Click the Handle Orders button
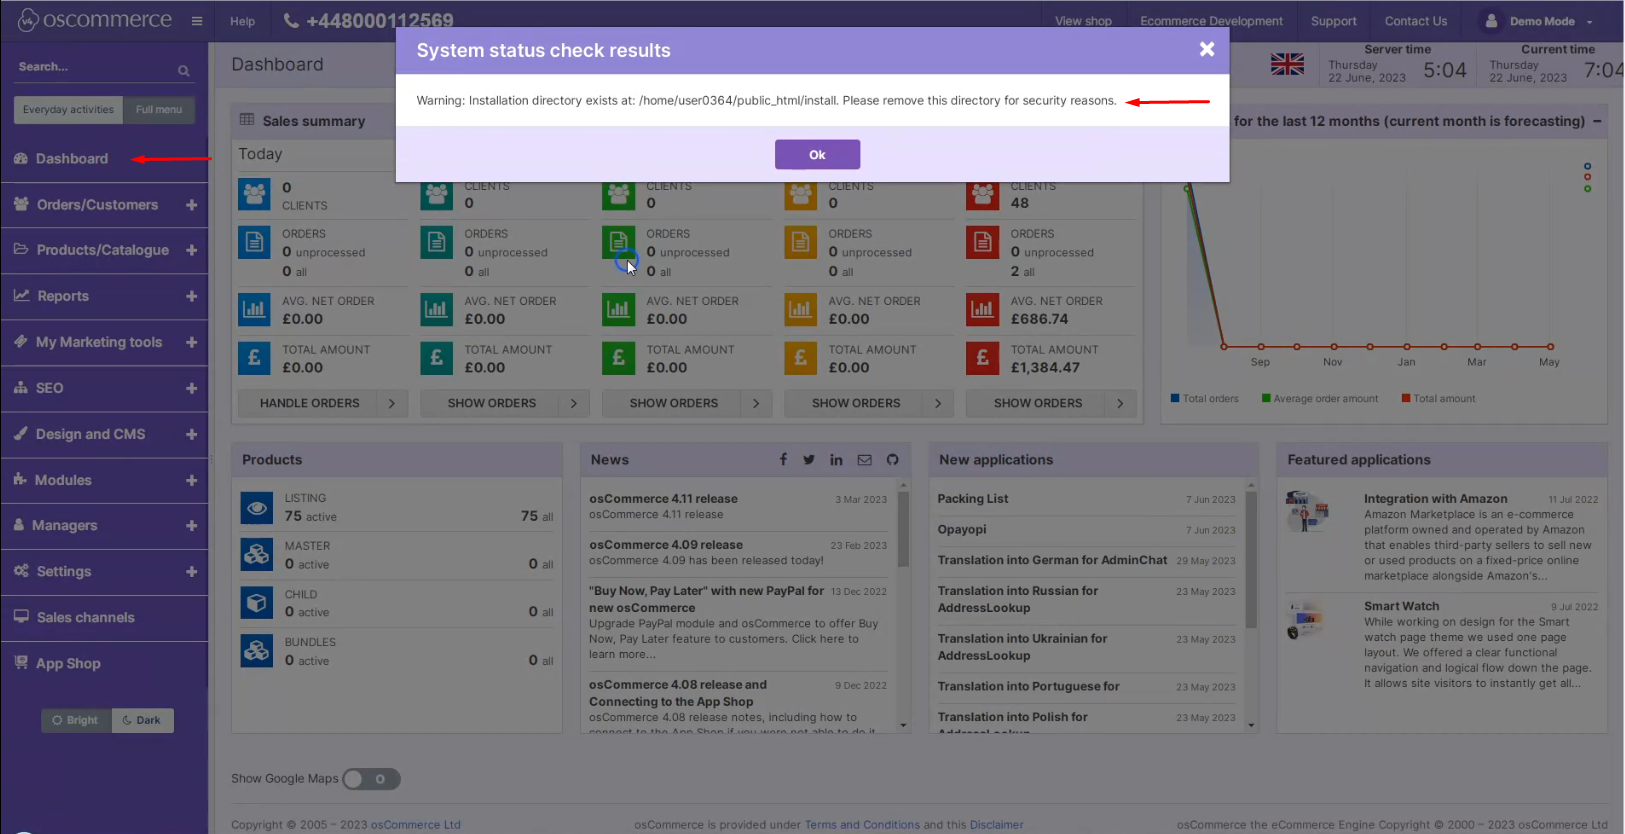The image size is (1625, 834). pyautogui.click(x=310, y=403)
